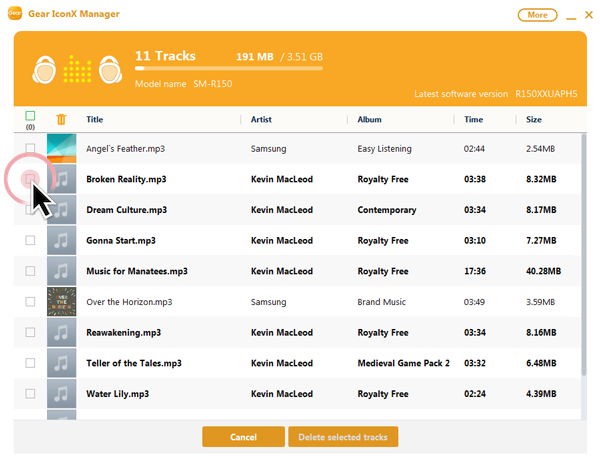Click the 2.54MB size value
600x466 pixels.
[x=540, y=149]
